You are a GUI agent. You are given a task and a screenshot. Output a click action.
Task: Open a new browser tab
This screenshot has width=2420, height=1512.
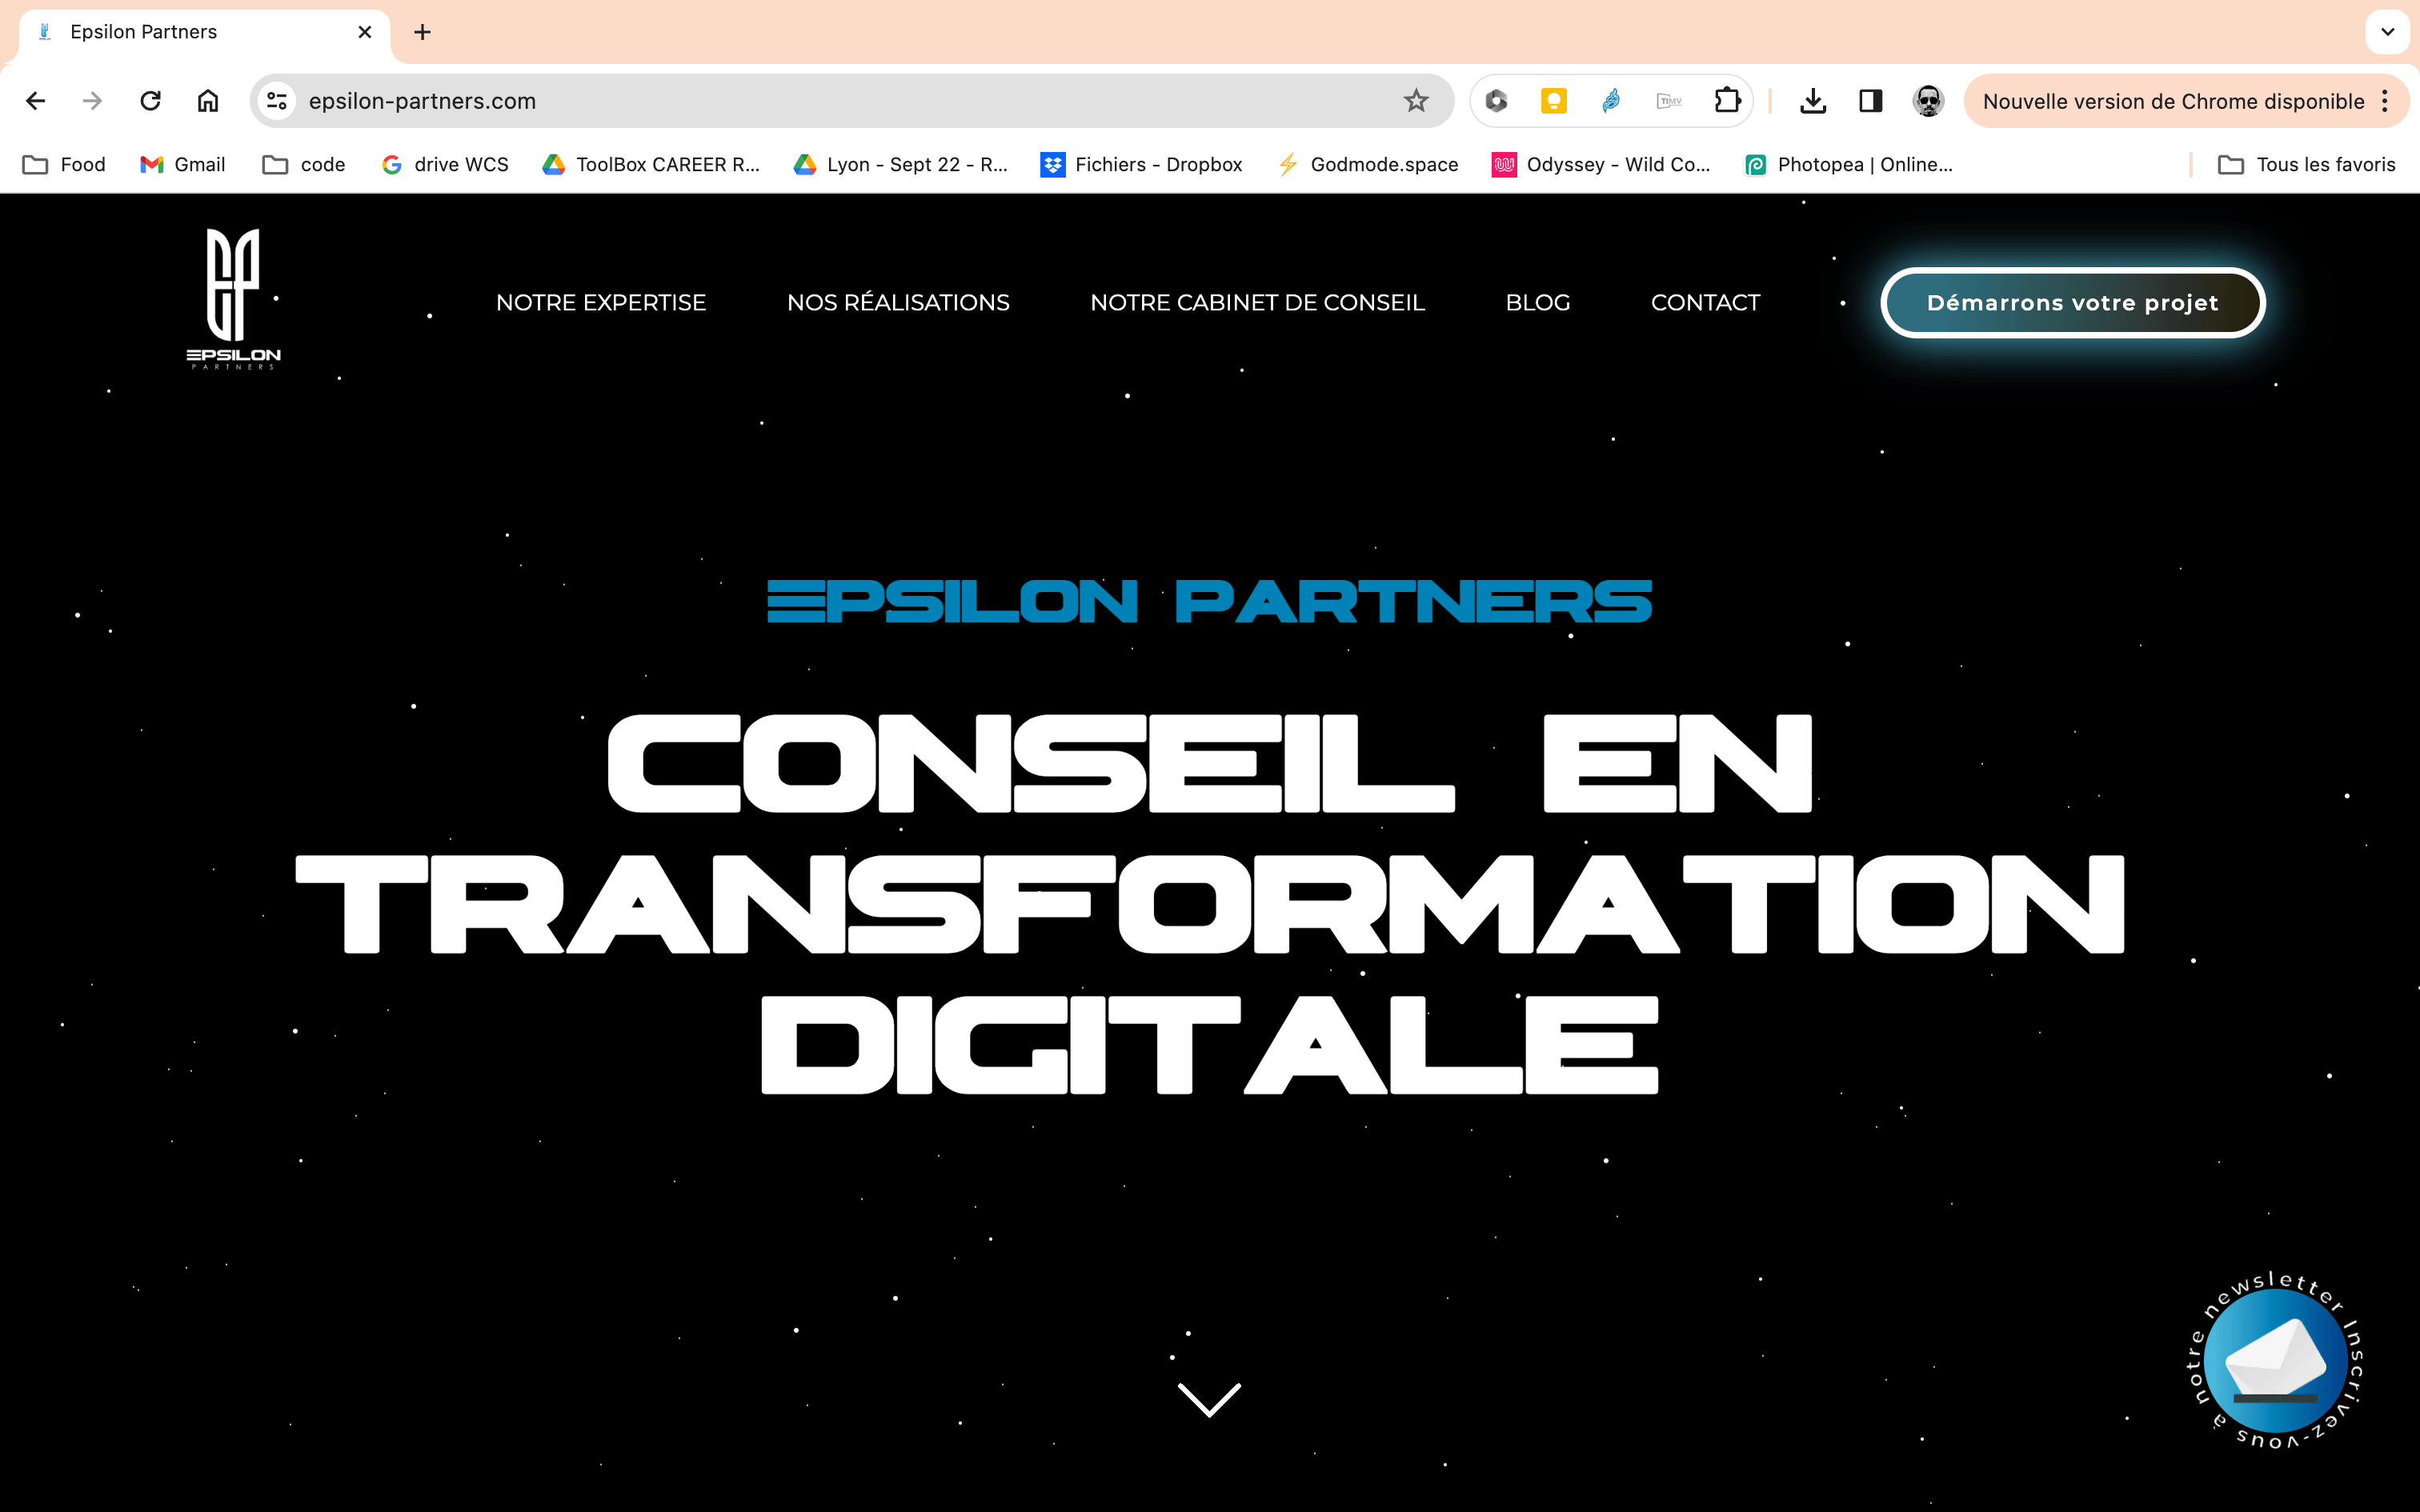[x=423, y=32]
